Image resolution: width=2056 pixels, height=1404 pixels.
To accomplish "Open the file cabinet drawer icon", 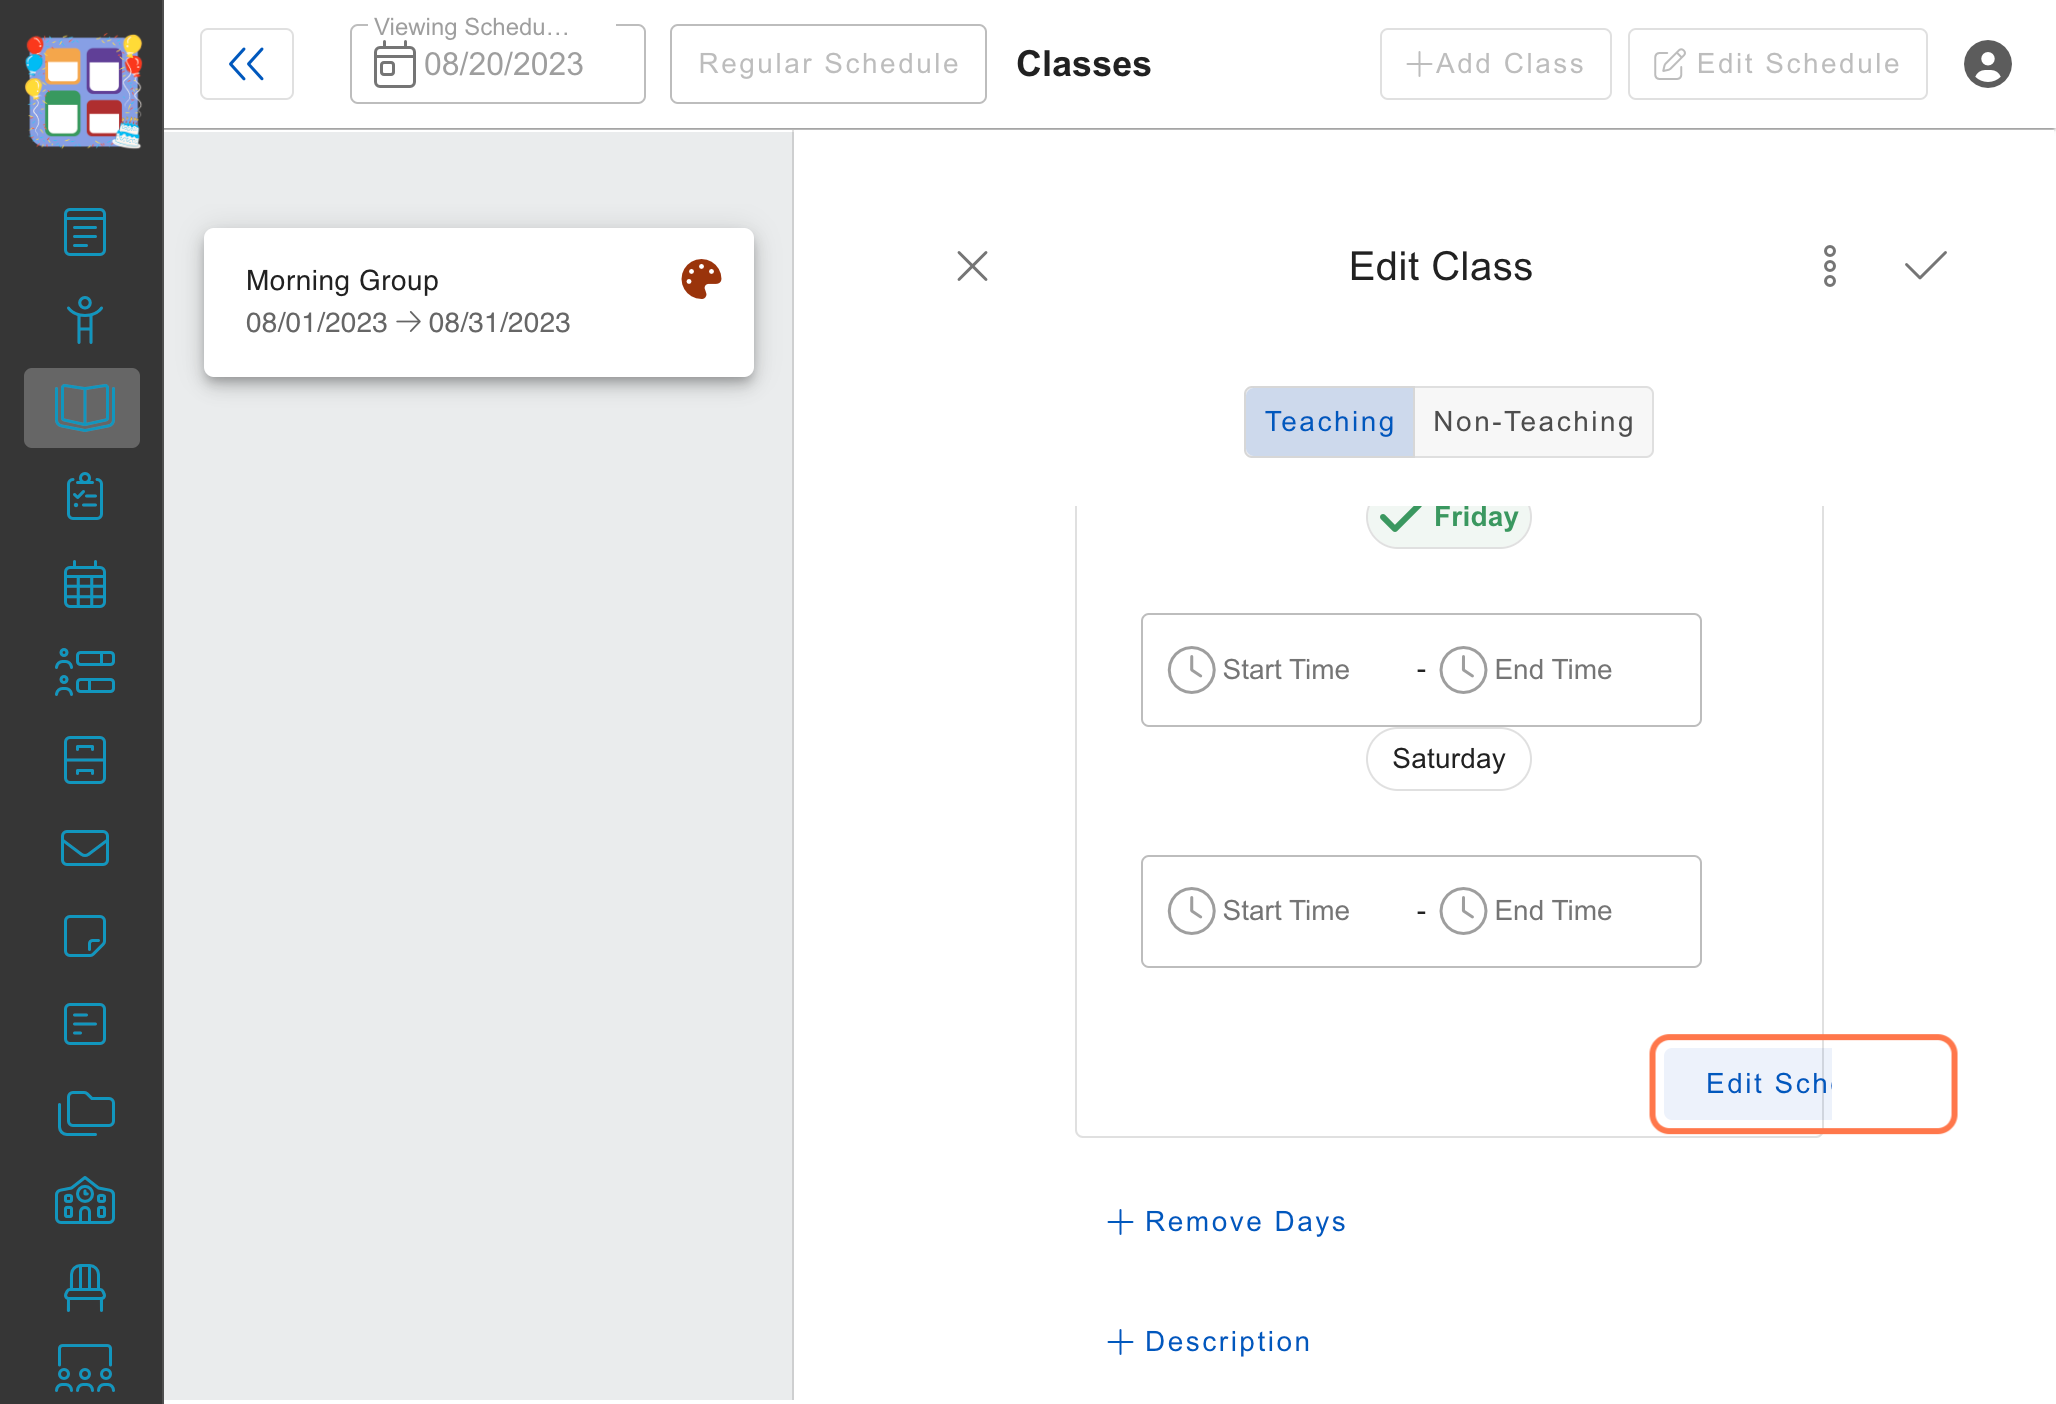I will (x=84, y=760).
